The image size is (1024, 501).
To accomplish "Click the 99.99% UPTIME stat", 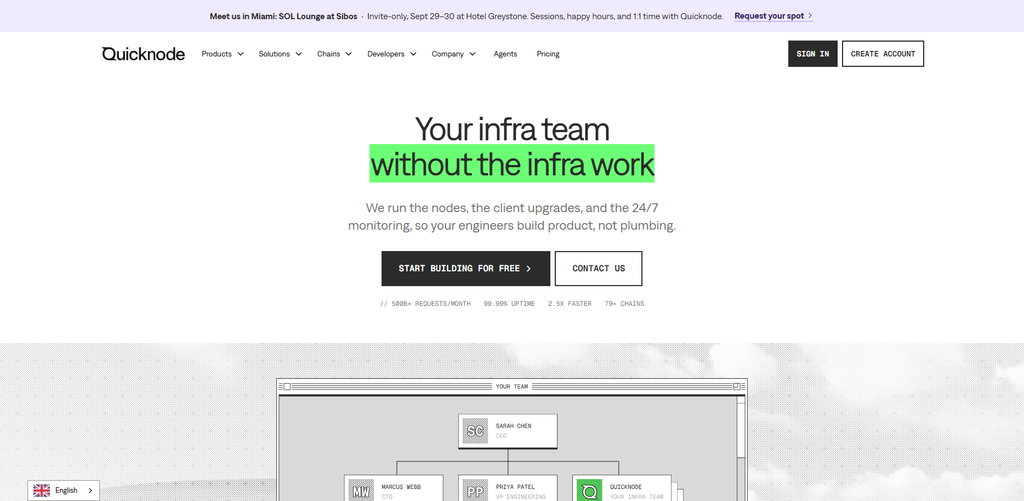I will point(509,304).
